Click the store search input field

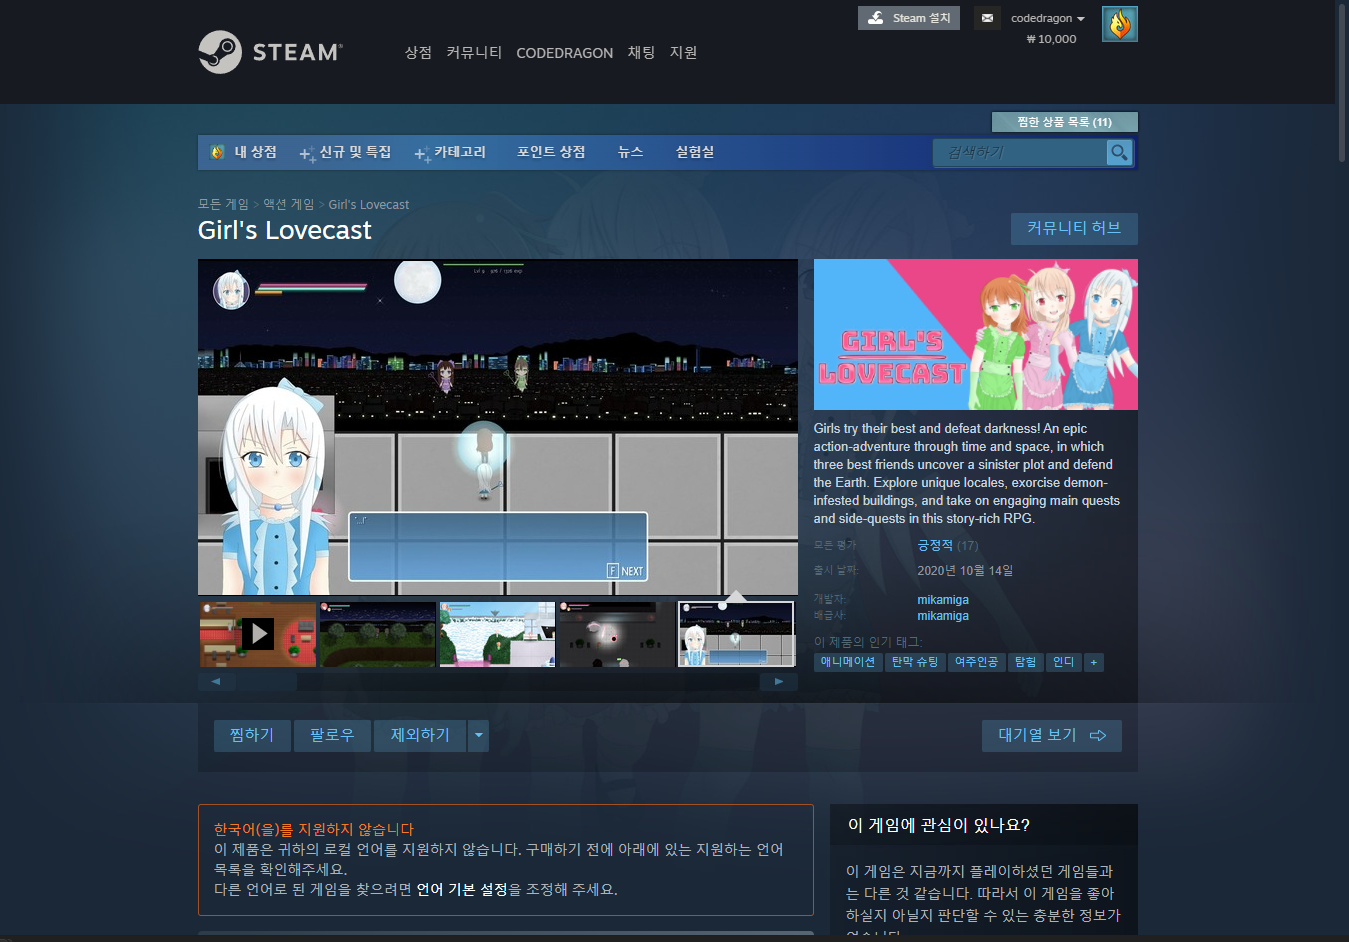[x=1020, y=152]
